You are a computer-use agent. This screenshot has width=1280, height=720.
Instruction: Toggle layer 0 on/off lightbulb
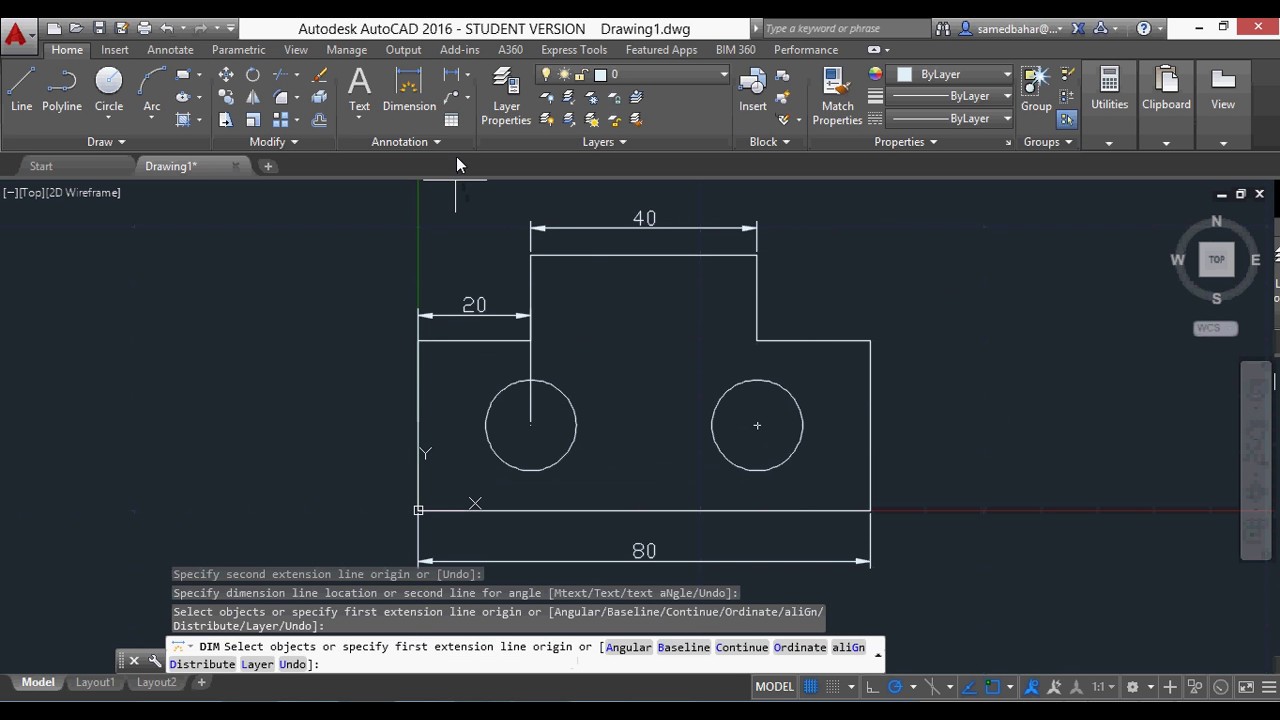(x=546, y=75)
